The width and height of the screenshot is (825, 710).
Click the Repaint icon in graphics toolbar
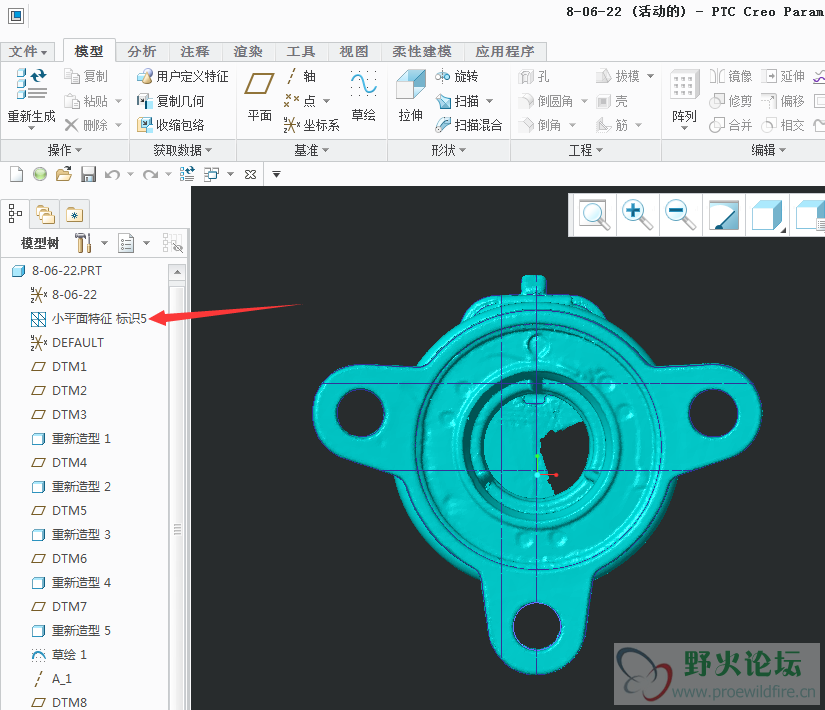click(x=723, y=215)
